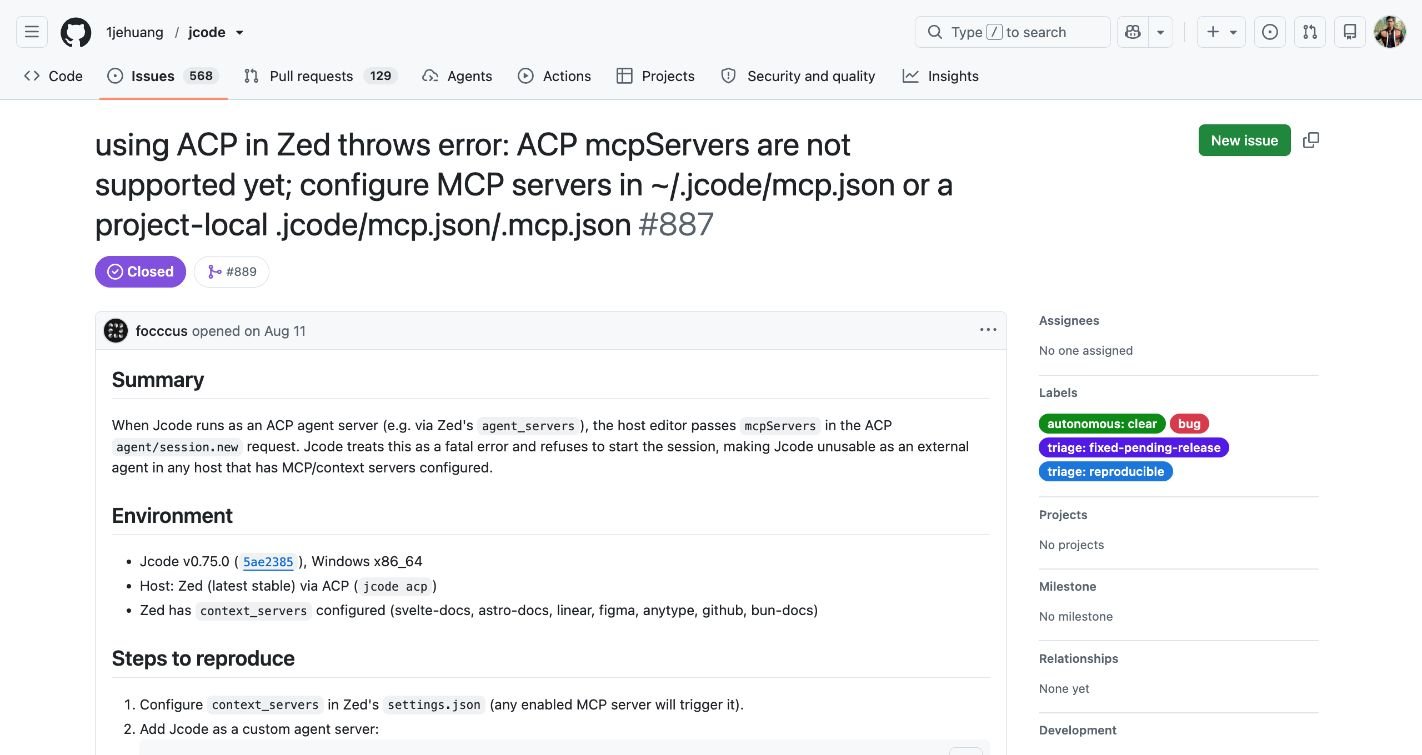Open the user profile avatar menu
This screenshot has width=1422, height=755.
pos(1390,32)
